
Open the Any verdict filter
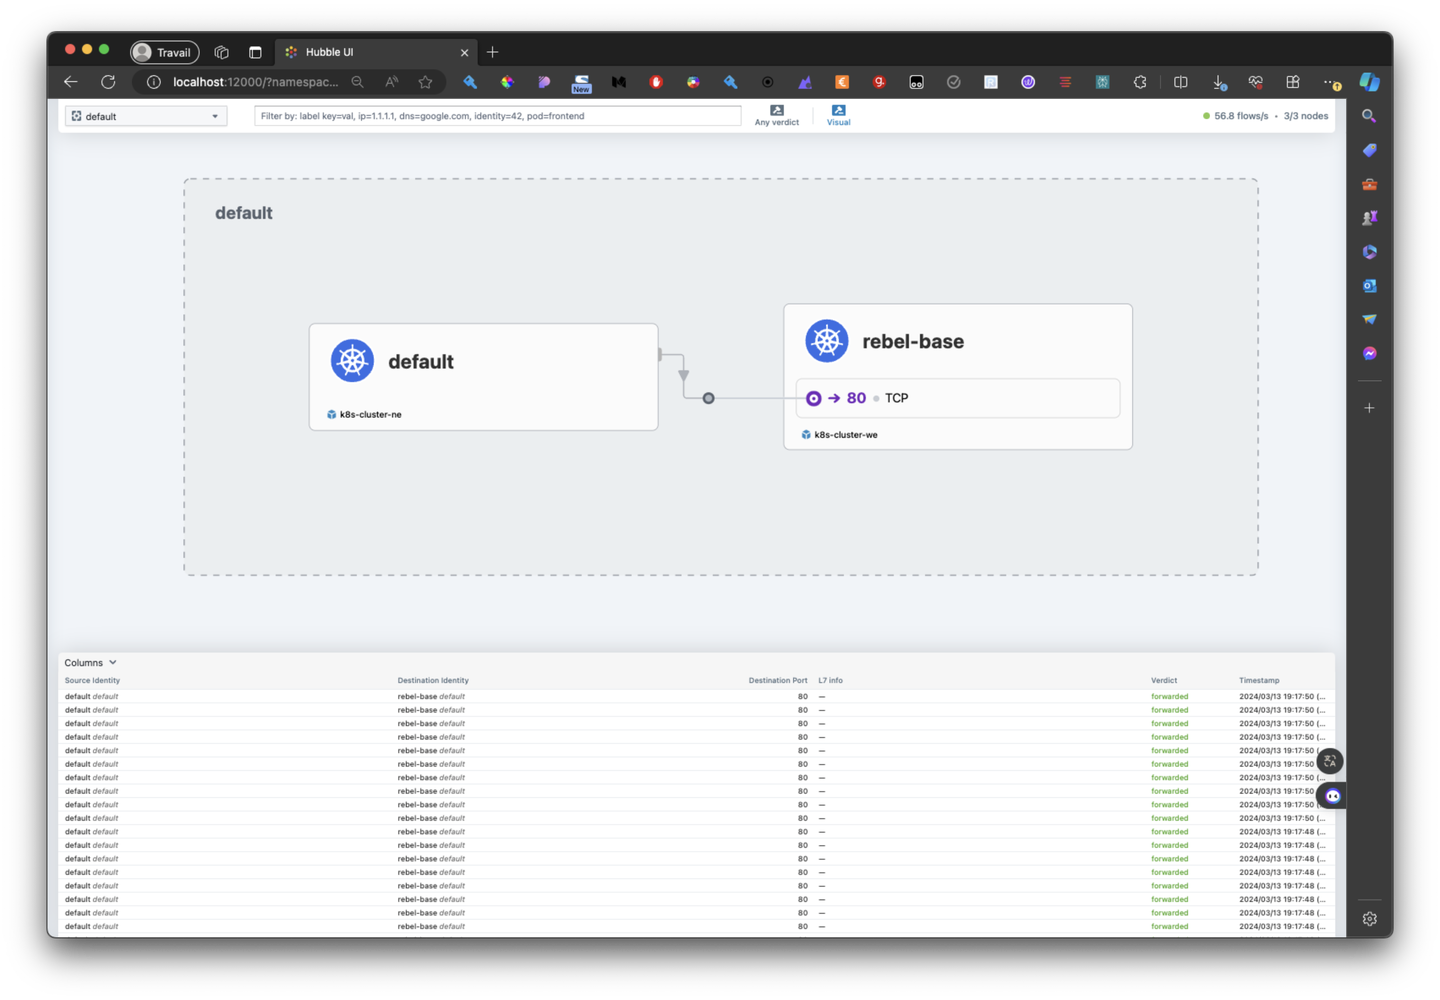pyautogui.click(x=776, y=115)
